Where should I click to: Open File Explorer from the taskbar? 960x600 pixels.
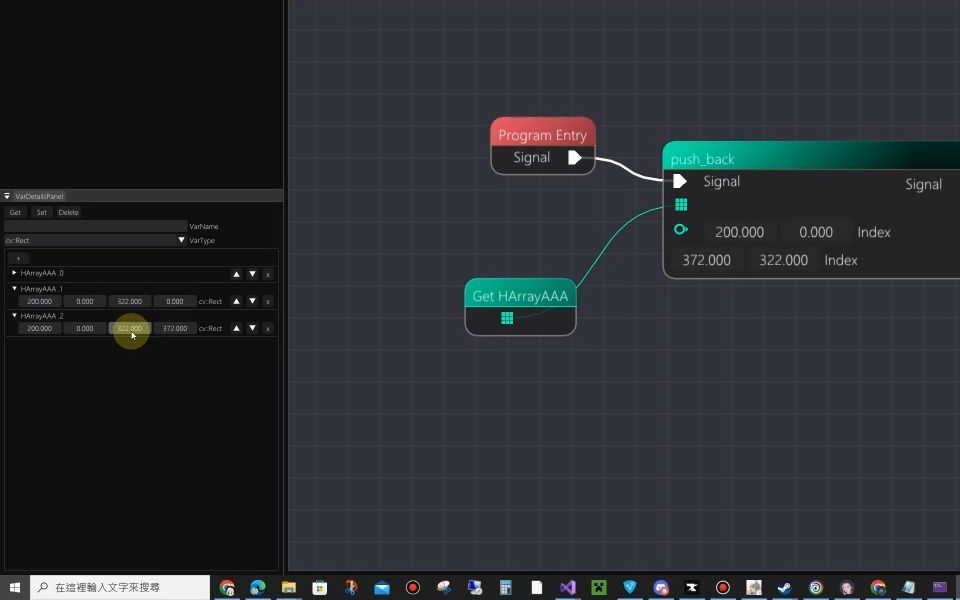coord(288,588)
